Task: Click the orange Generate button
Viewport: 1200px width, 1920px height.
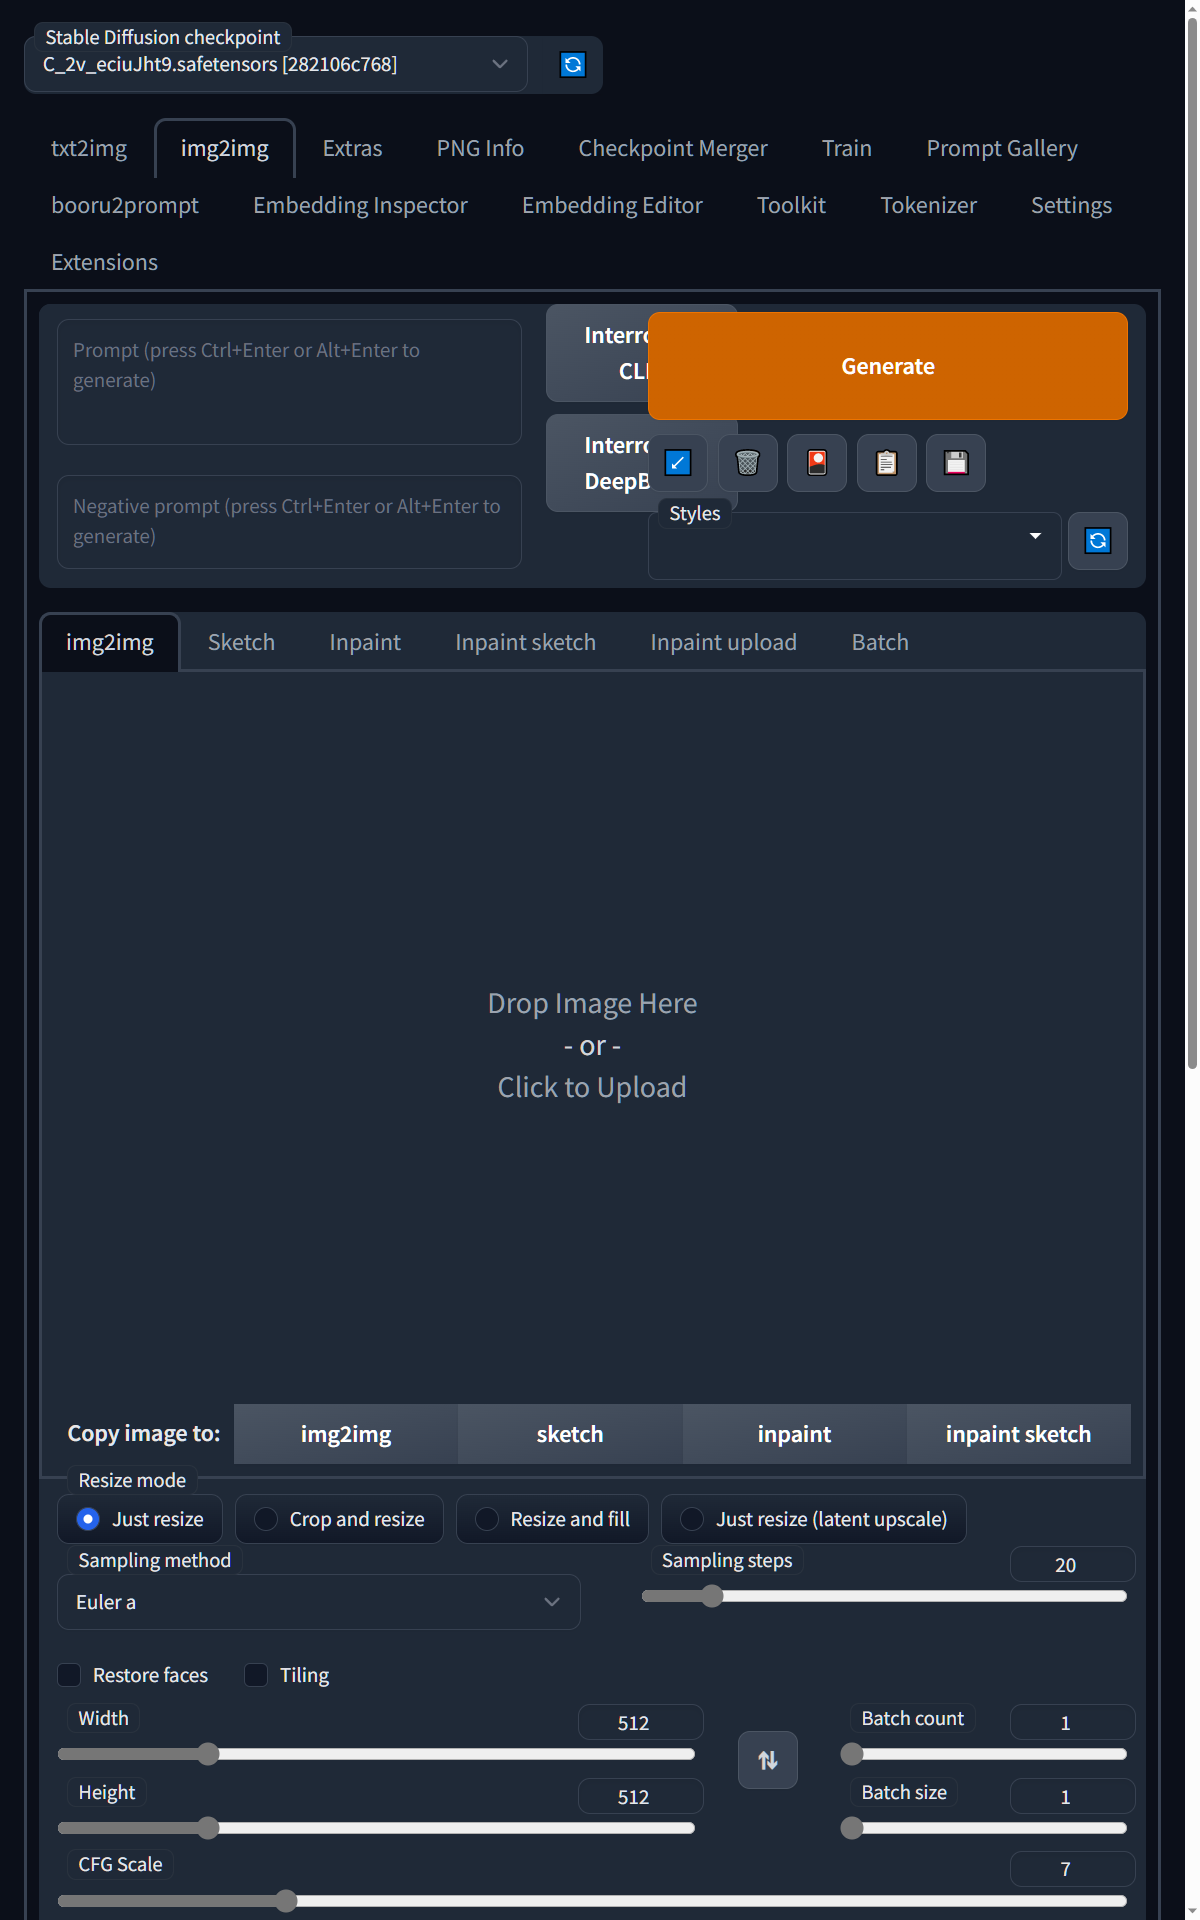Action: pyautogui.click(x=888, y=366)
